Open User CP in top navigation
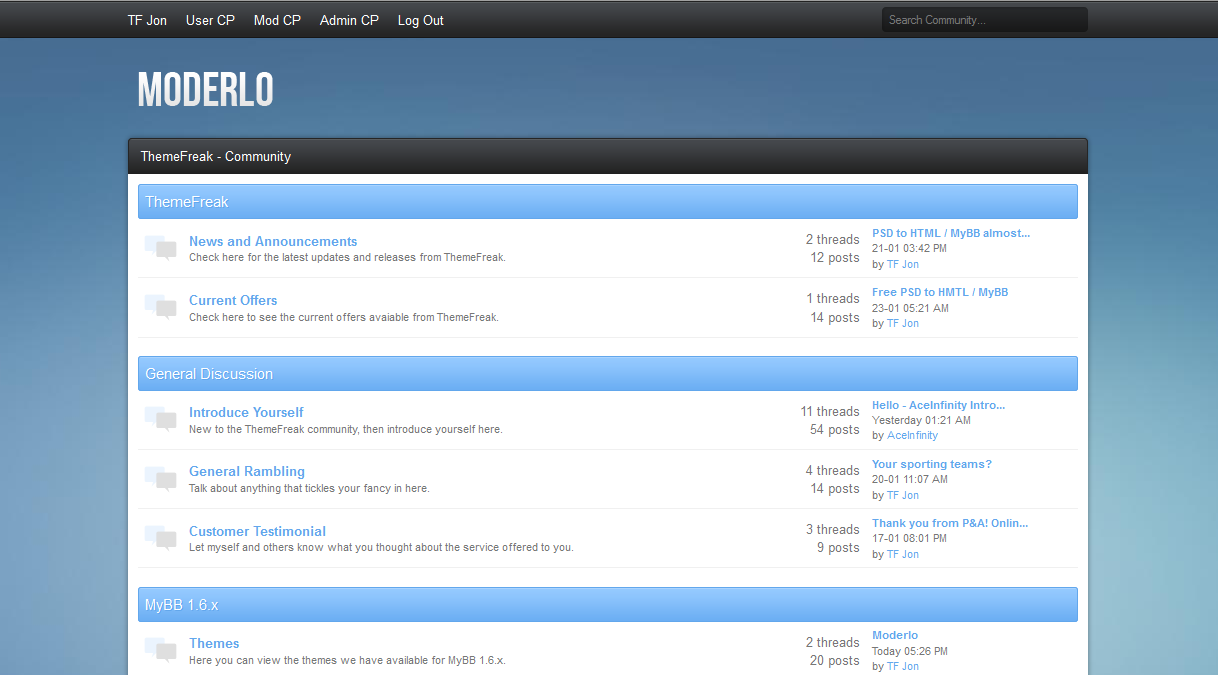Screen dimensions: 1218x675 click(x=210, y=20)
